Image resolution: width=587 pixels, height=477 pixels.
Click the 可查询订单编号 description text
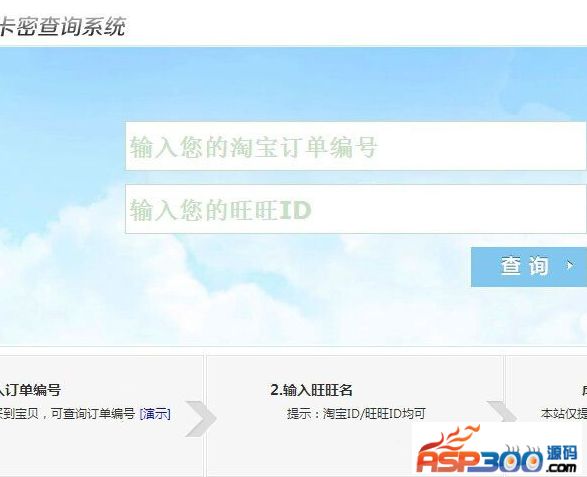(93, 414)
